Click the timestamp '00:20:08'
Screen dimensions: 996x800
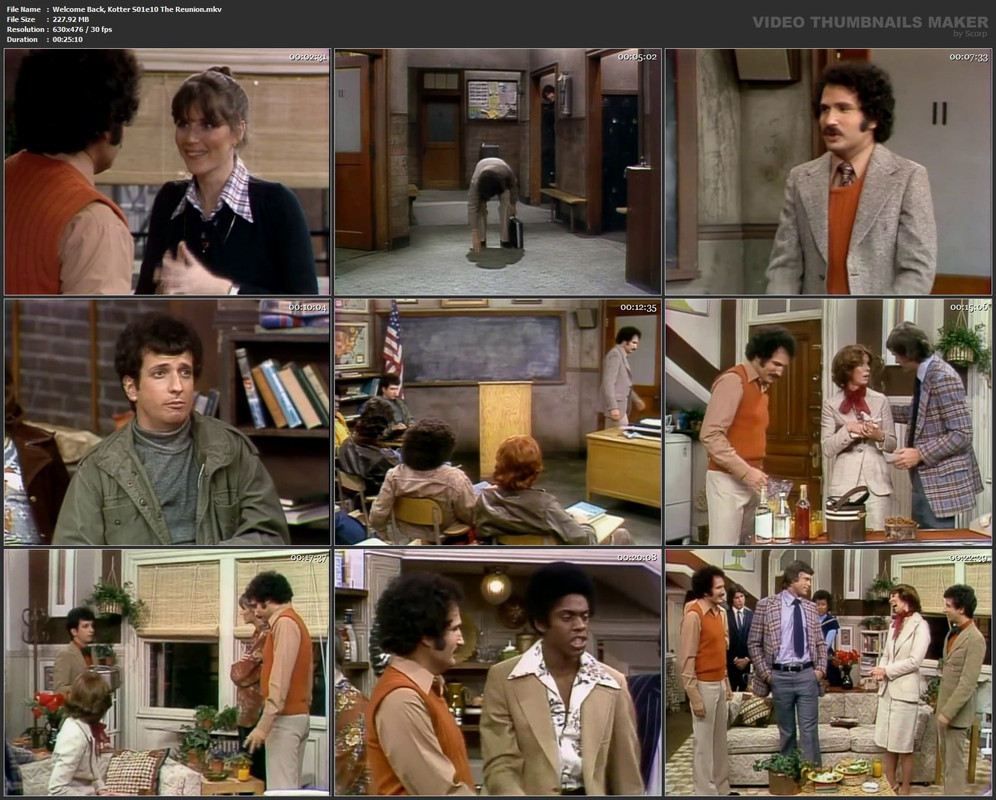[x=638, y=557]
